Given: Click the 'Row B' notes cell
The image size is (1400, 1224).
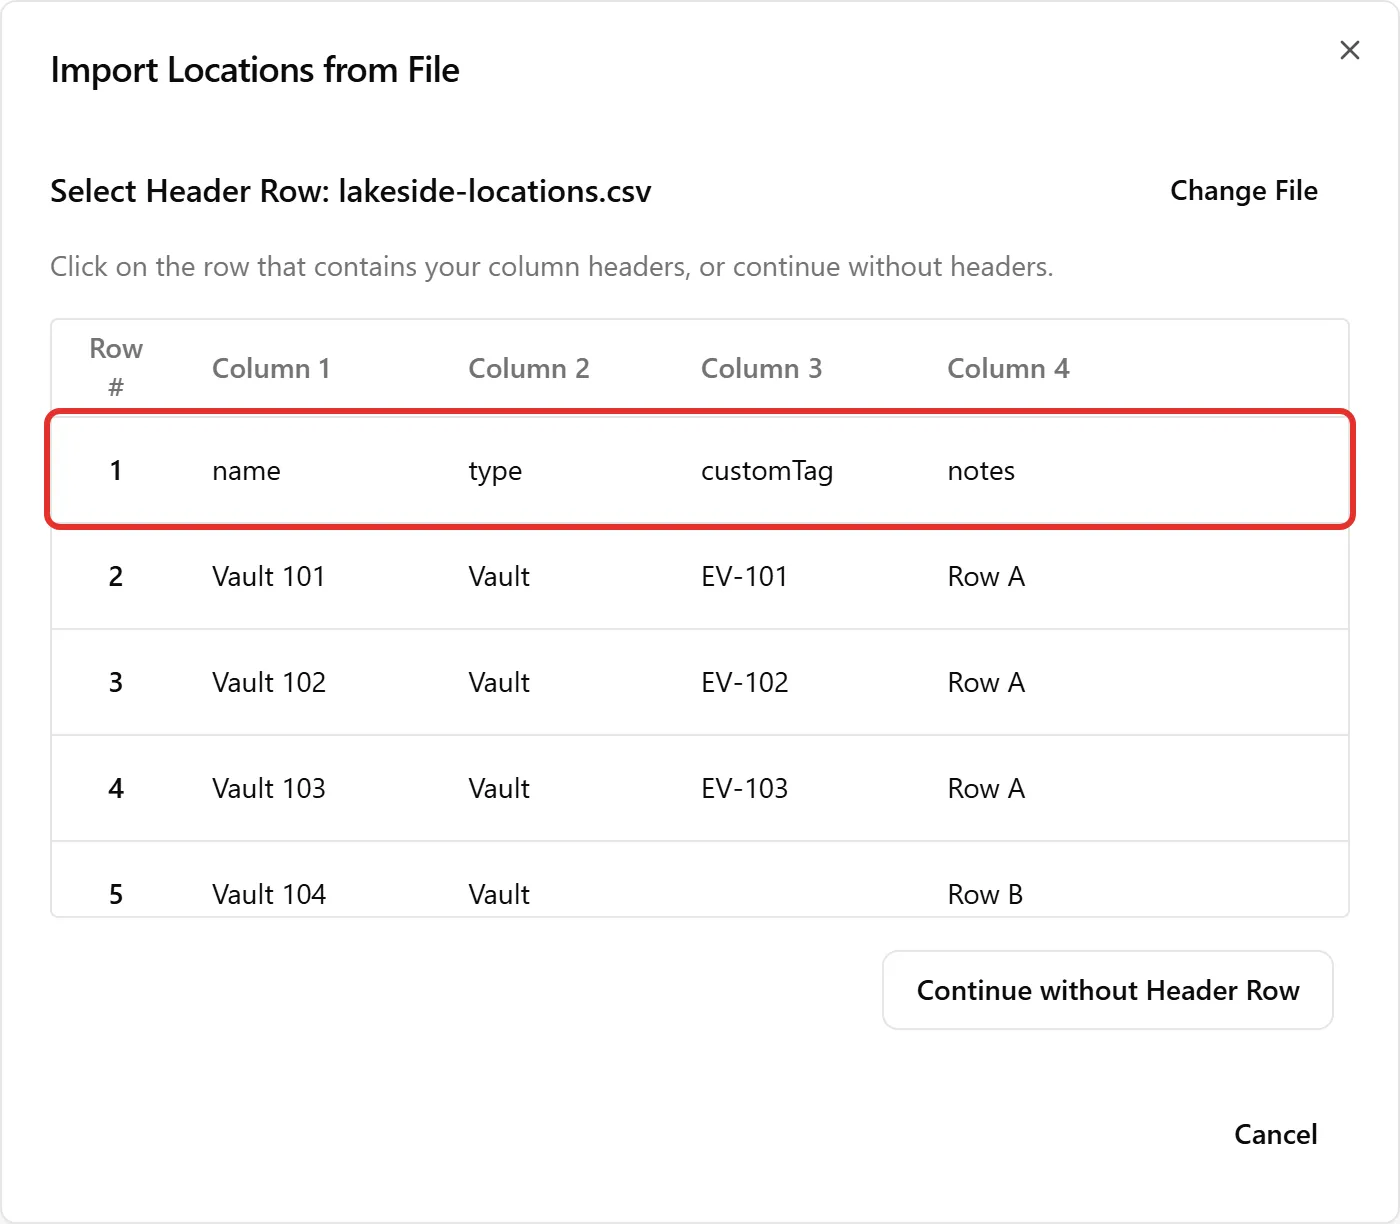Looking at the screenshot, I should click(985, 895).
